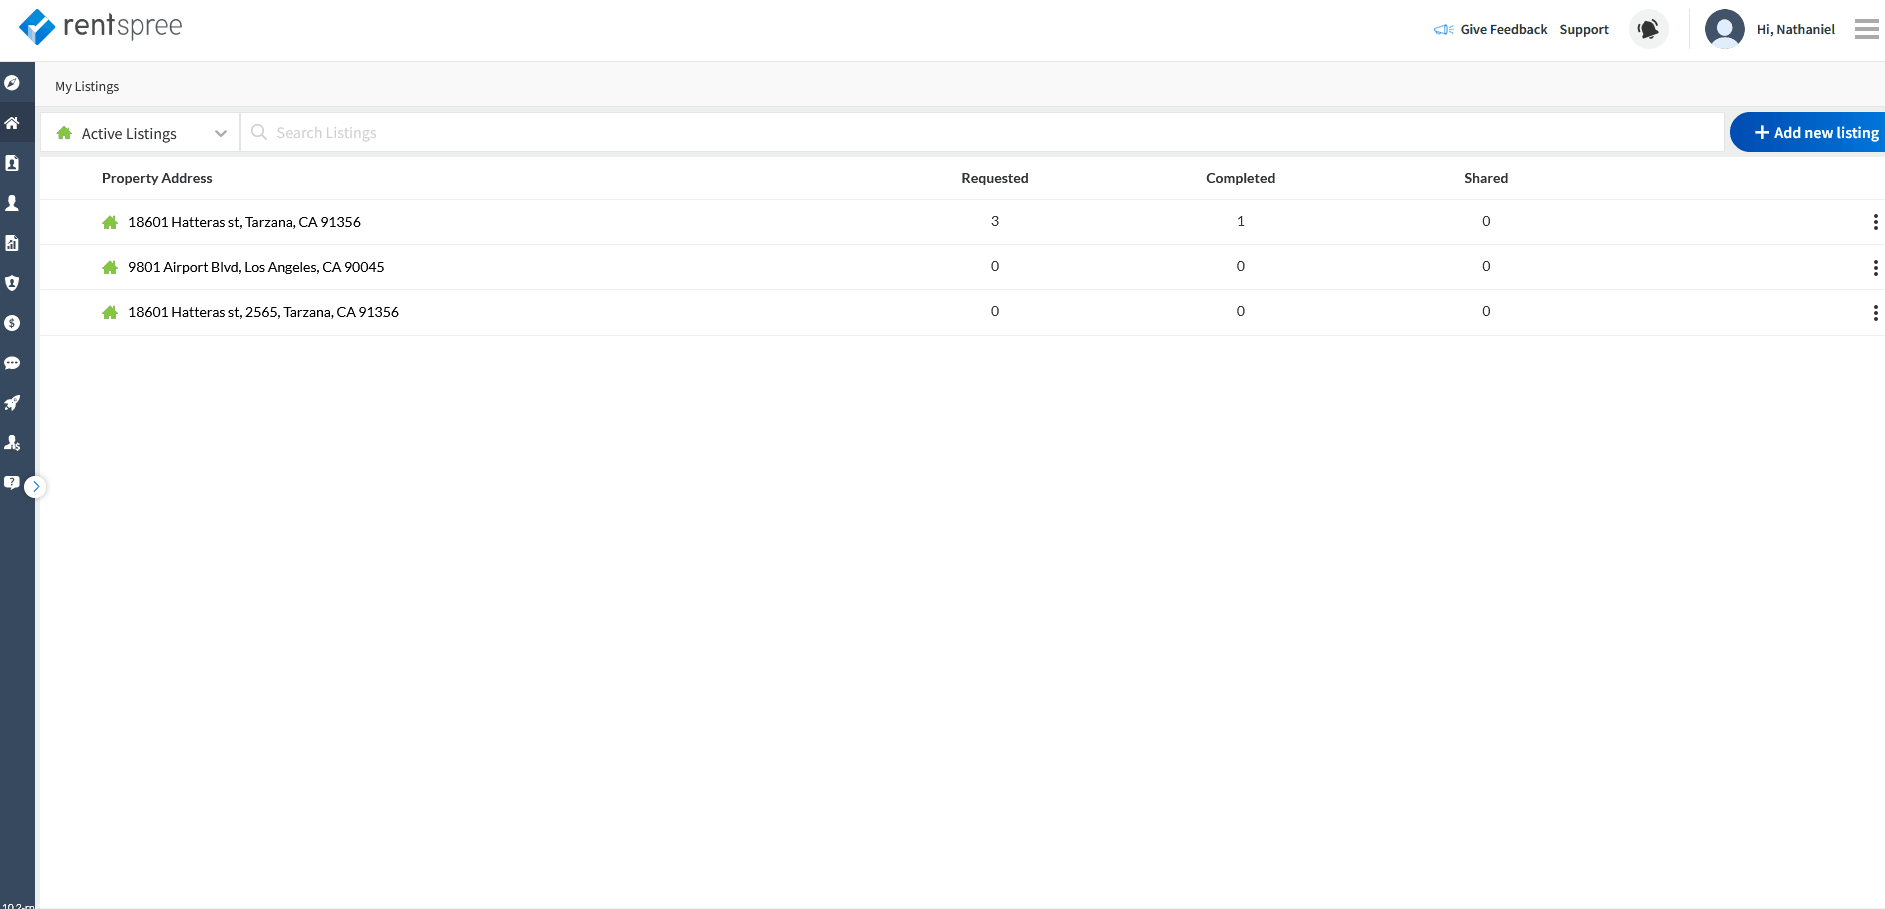This screenshot has height=909, width=1885.
Task: Open the 9801 Airport Blvd, Los Angeles listing
Action: pos(256,267)
